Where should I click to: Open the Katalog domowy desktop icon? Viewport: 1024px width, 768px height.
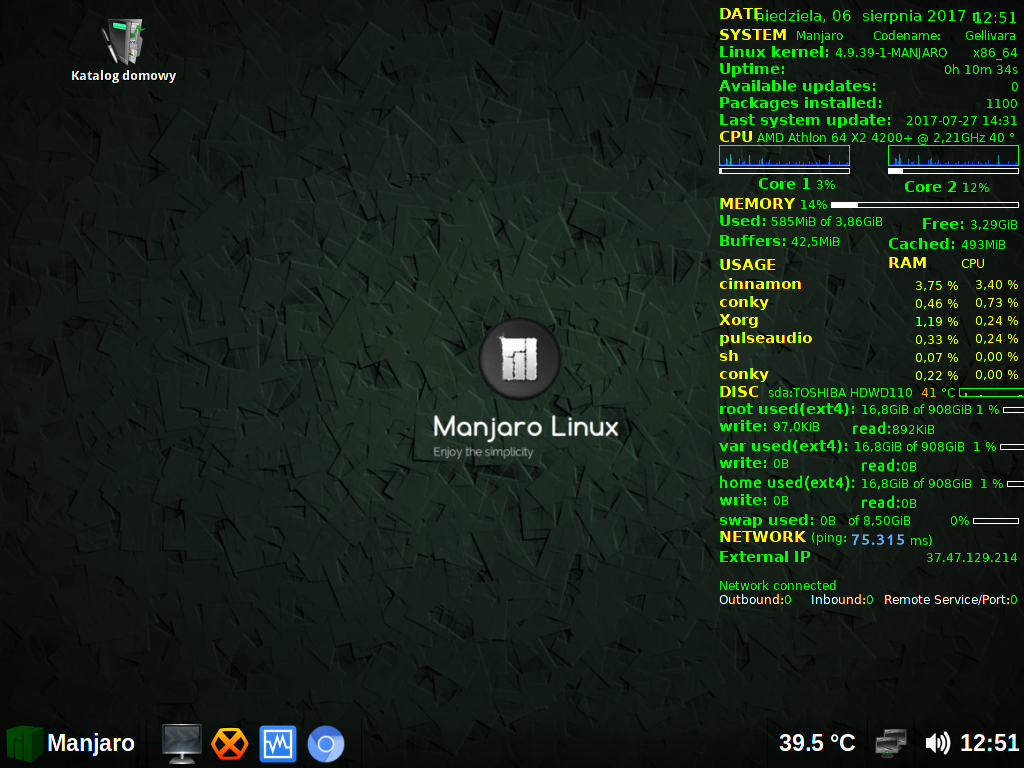(x=123, y=51)
